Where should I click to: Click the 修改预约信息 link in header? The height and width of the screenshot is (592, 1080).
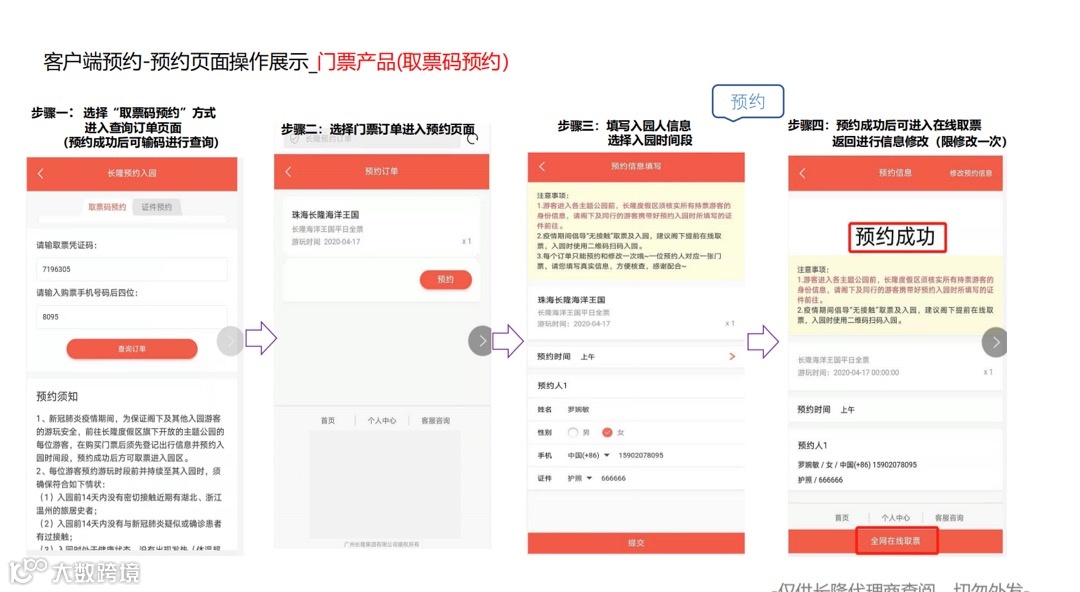pyautogui.click(x=970, y=173)
